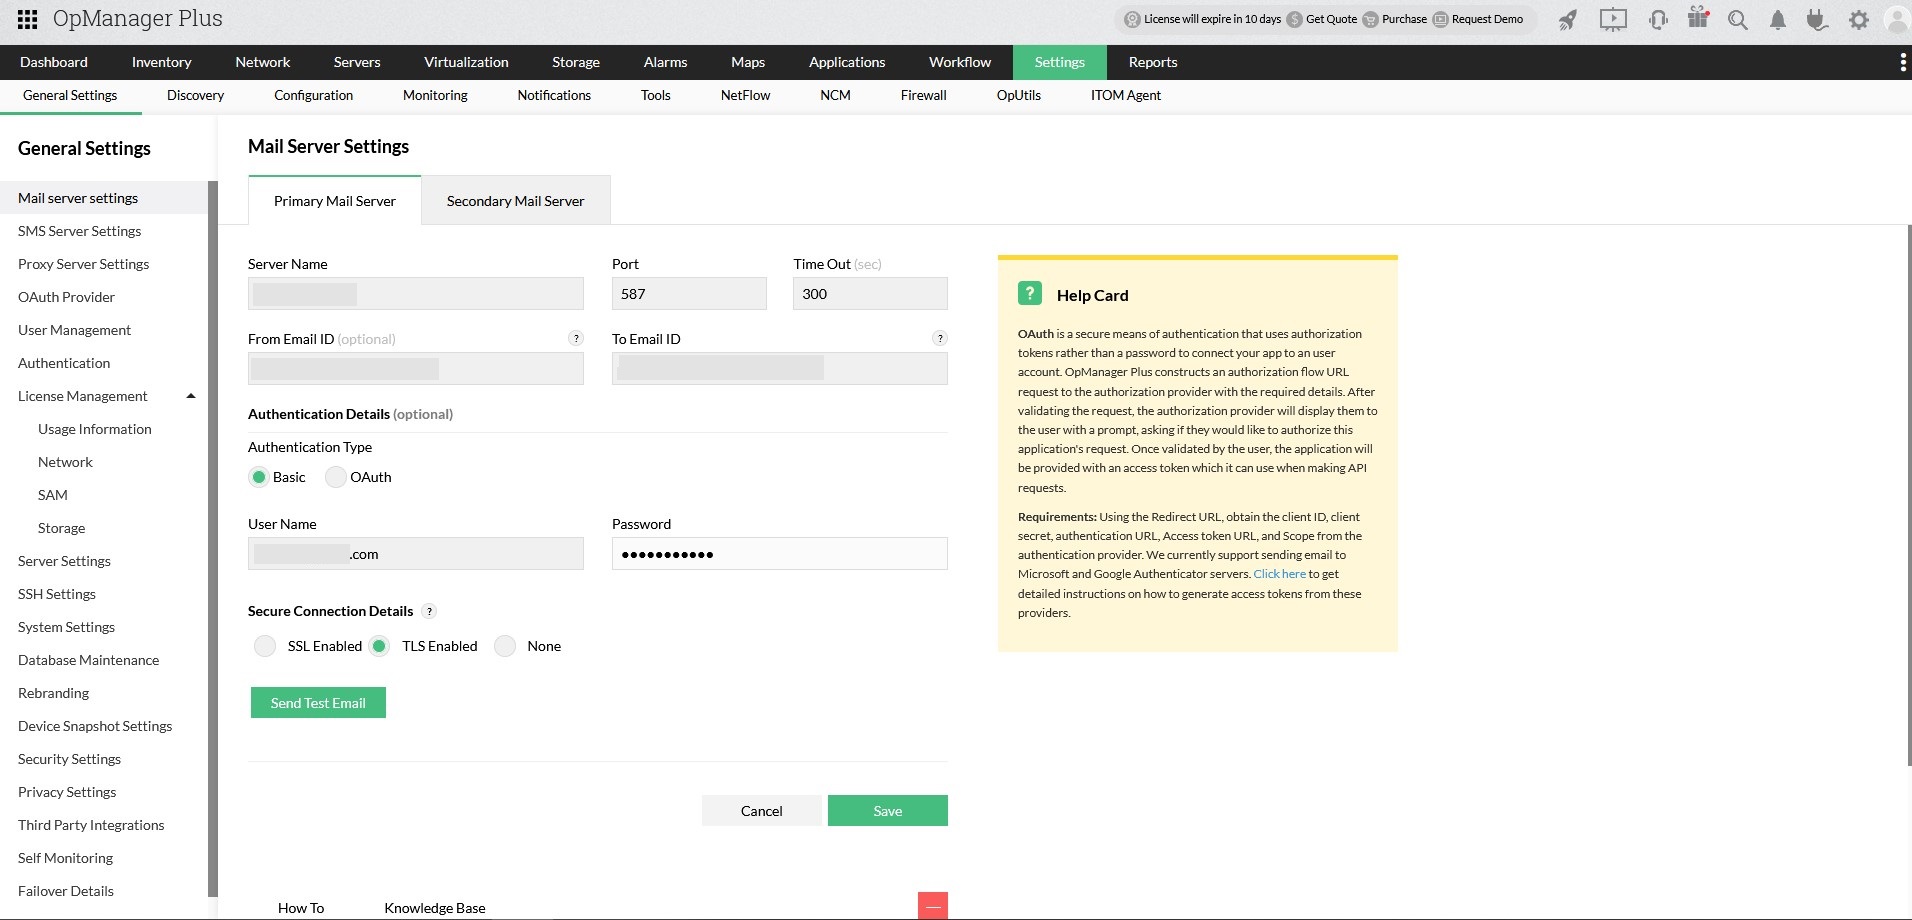This screenshot has width=1912, height=920.
Task: Open User Management in sidebar
Action: tap(75, 330)
